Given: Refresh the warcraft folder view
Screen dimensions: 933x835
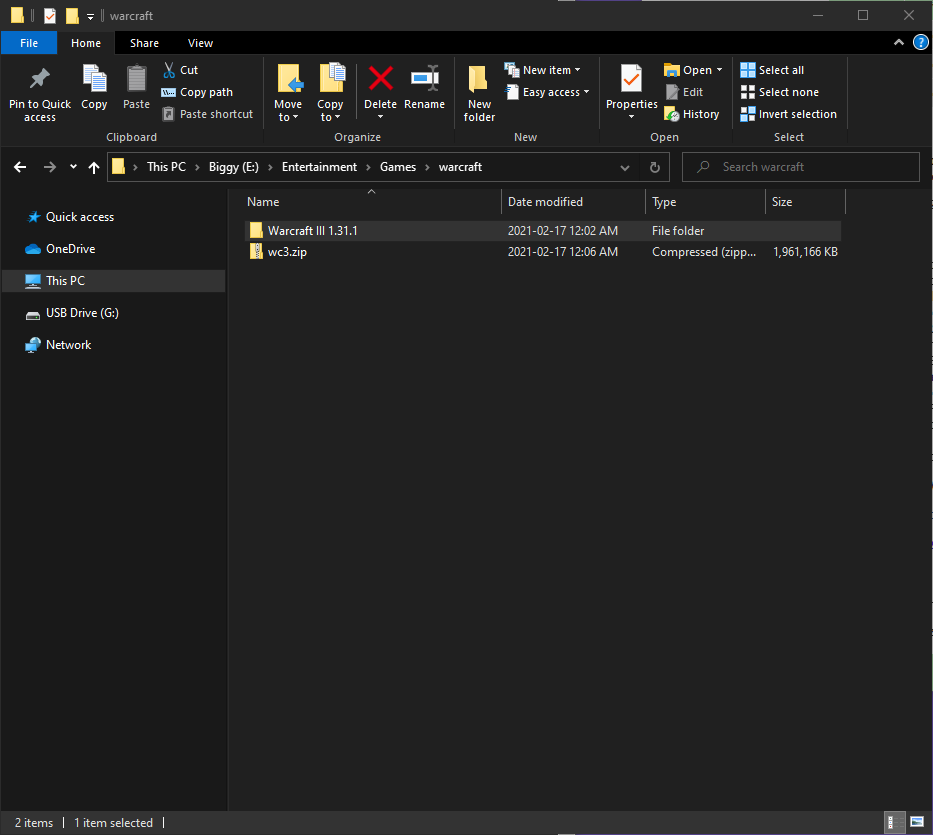Looking at the screenshot, I should (x=655, y=167).
